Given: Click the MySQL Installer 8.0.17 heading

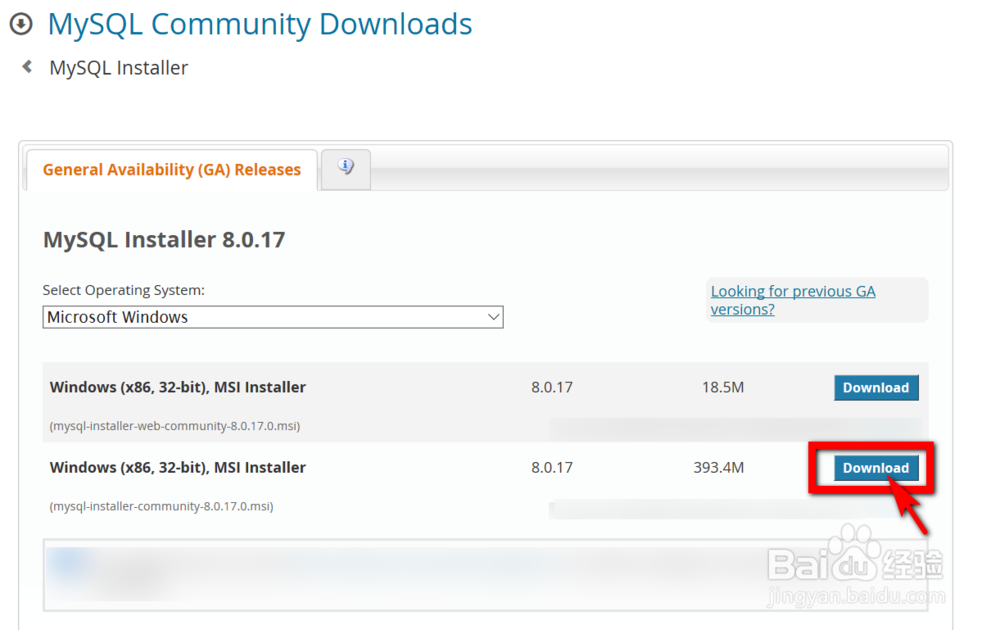Looking at the screenshot, I should 164,240.
